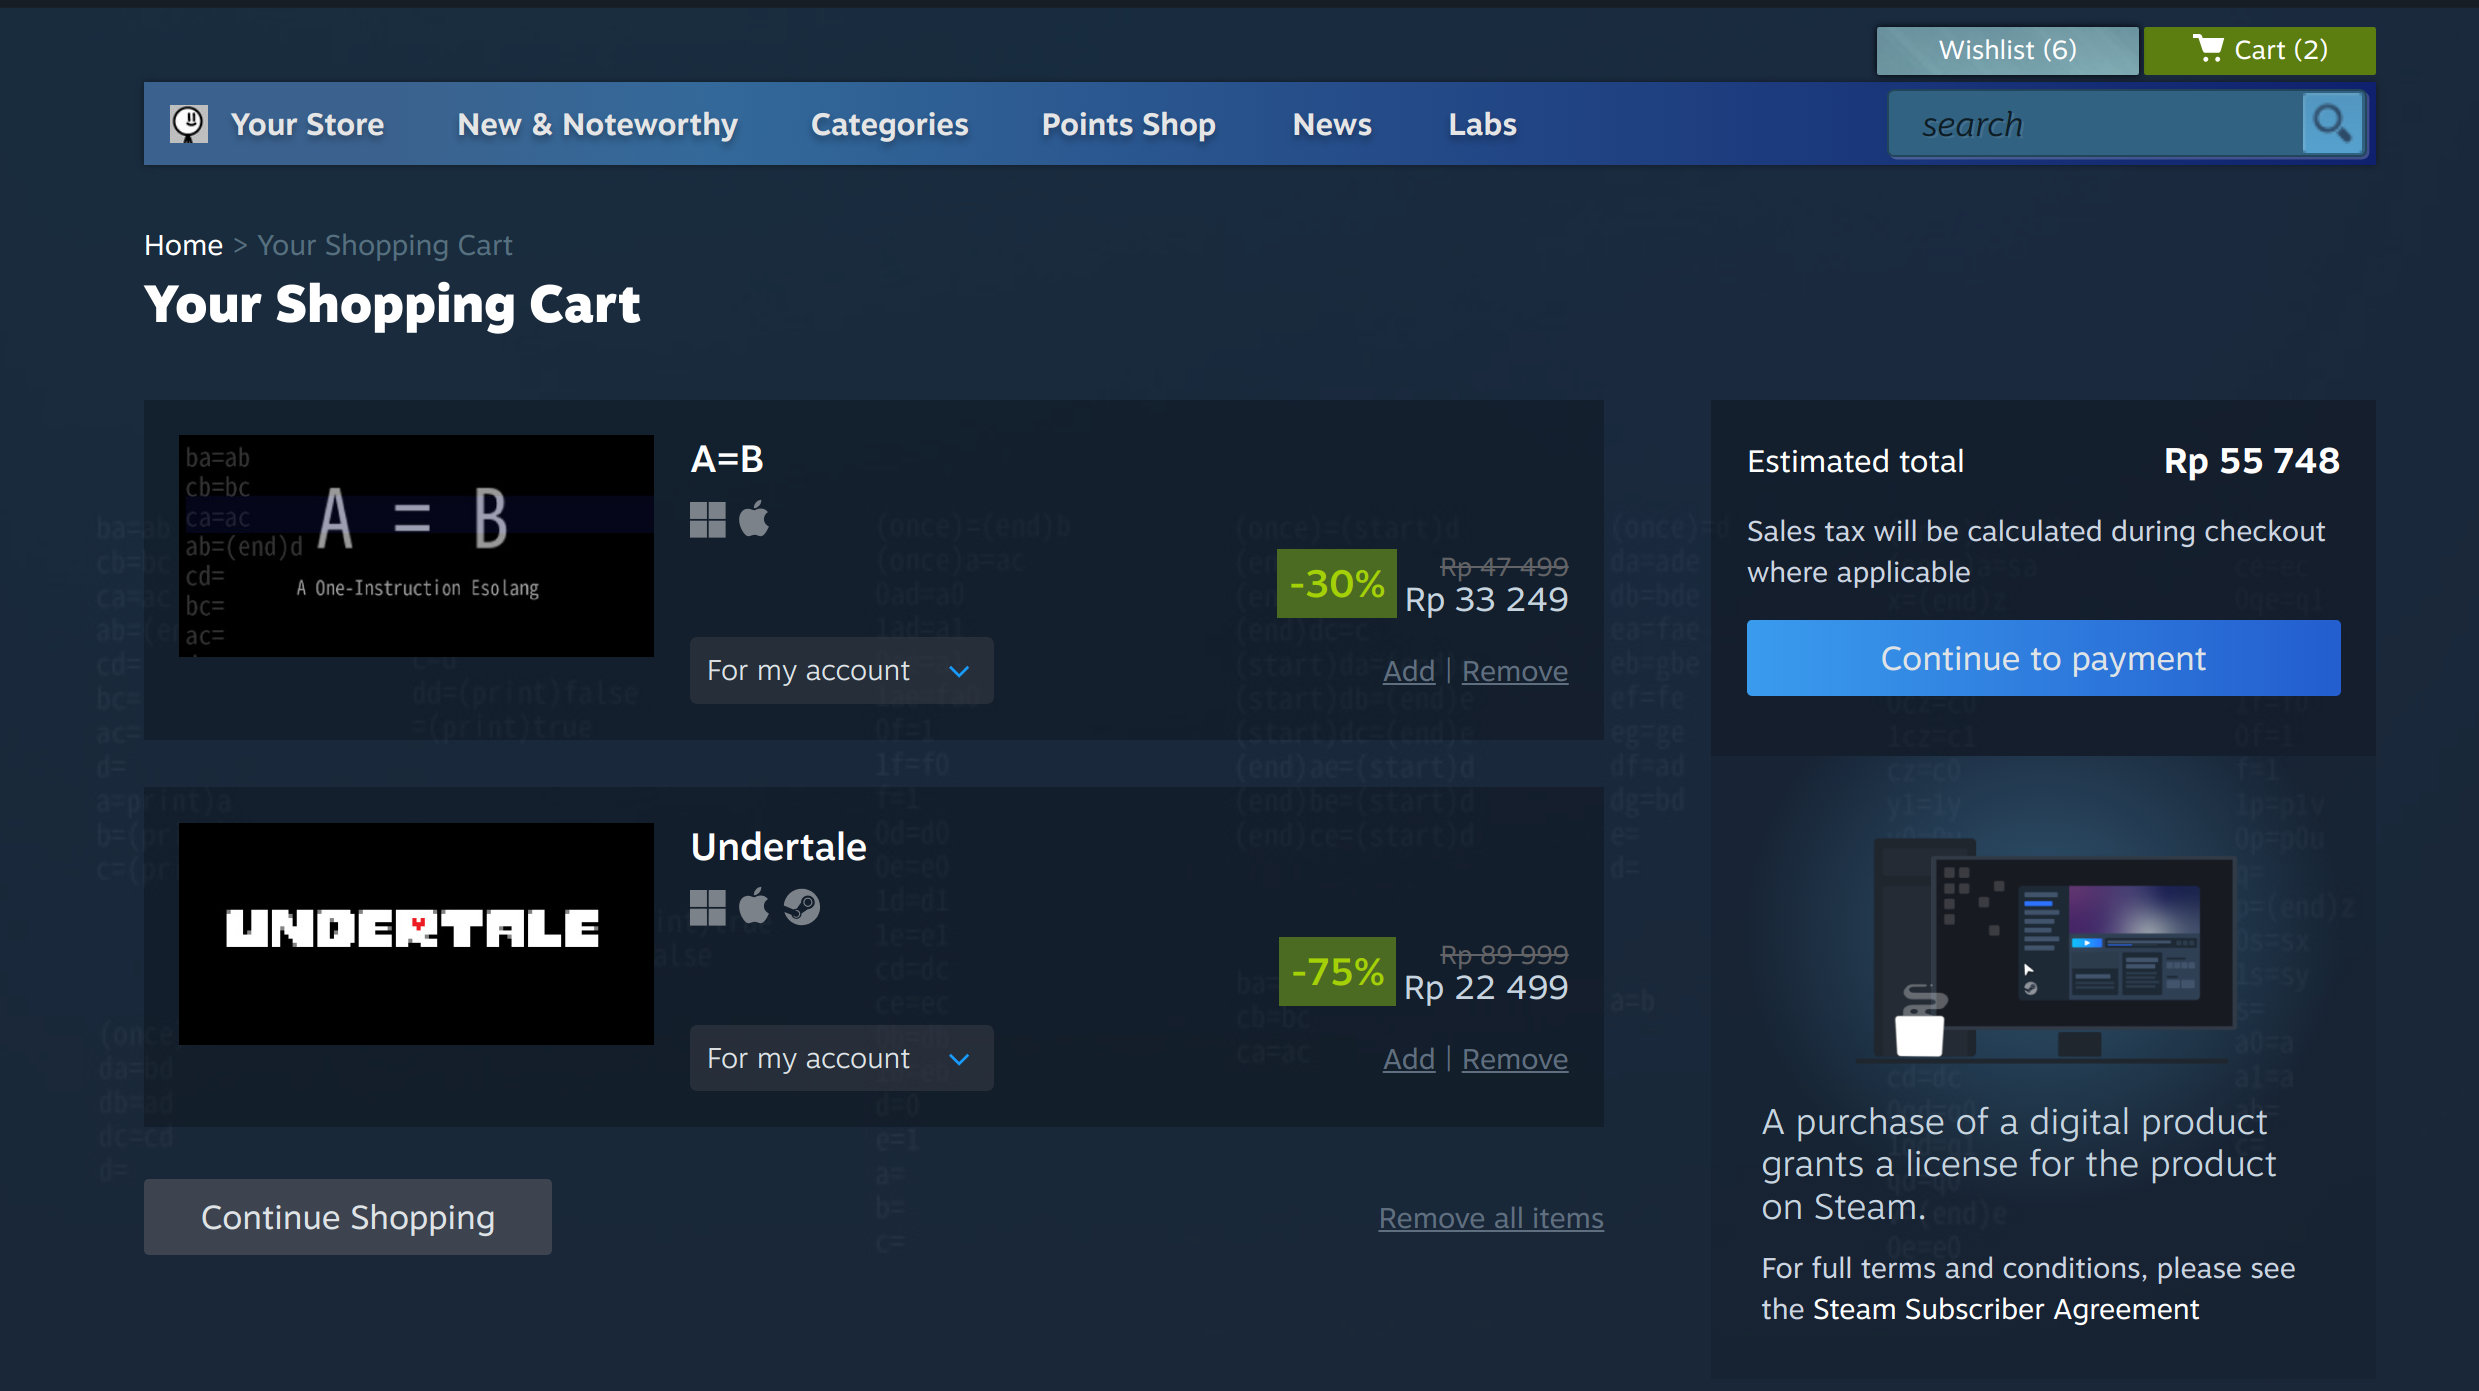Open Your Store menu

coord(307,124)
